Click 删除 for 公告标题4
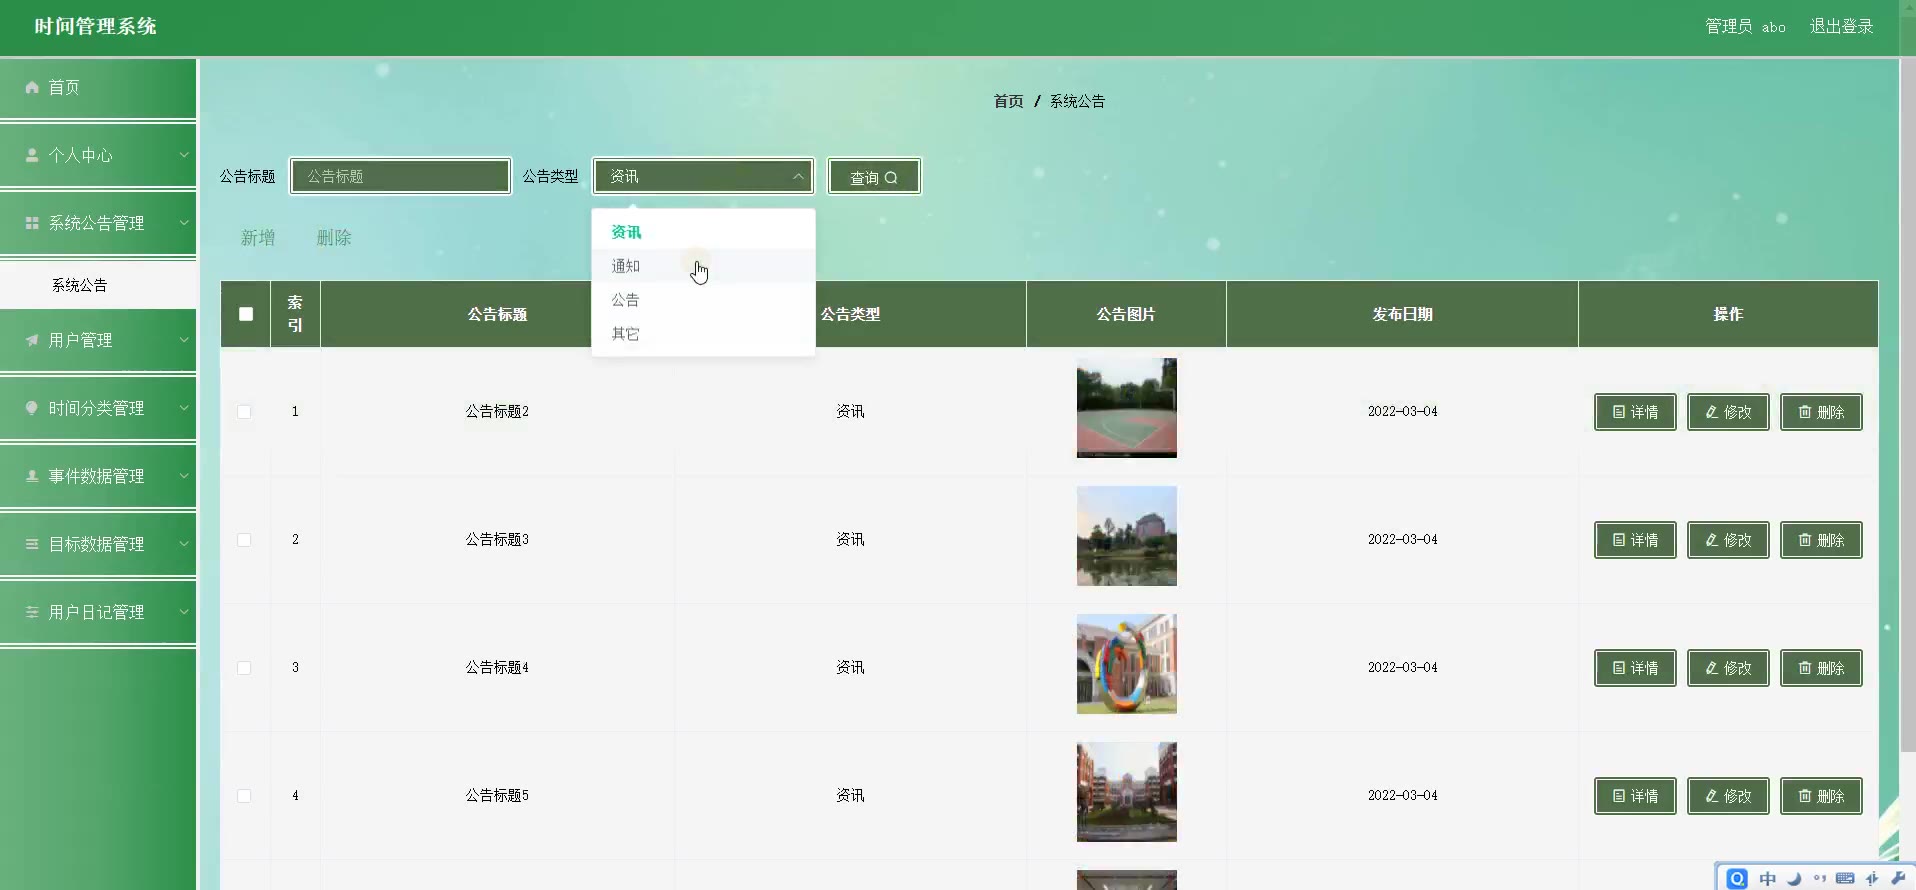Viewport: 1916px width, 890px height. click(1821, 668)
